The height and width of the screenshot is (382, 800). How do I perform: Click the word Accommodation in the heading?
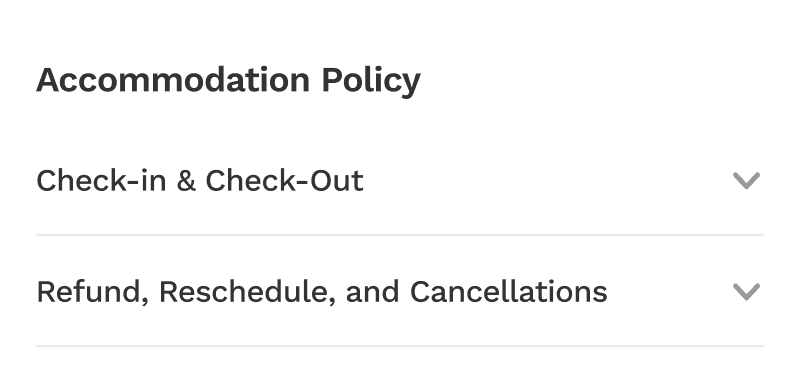pyautogui.click(x=173, y=80)
